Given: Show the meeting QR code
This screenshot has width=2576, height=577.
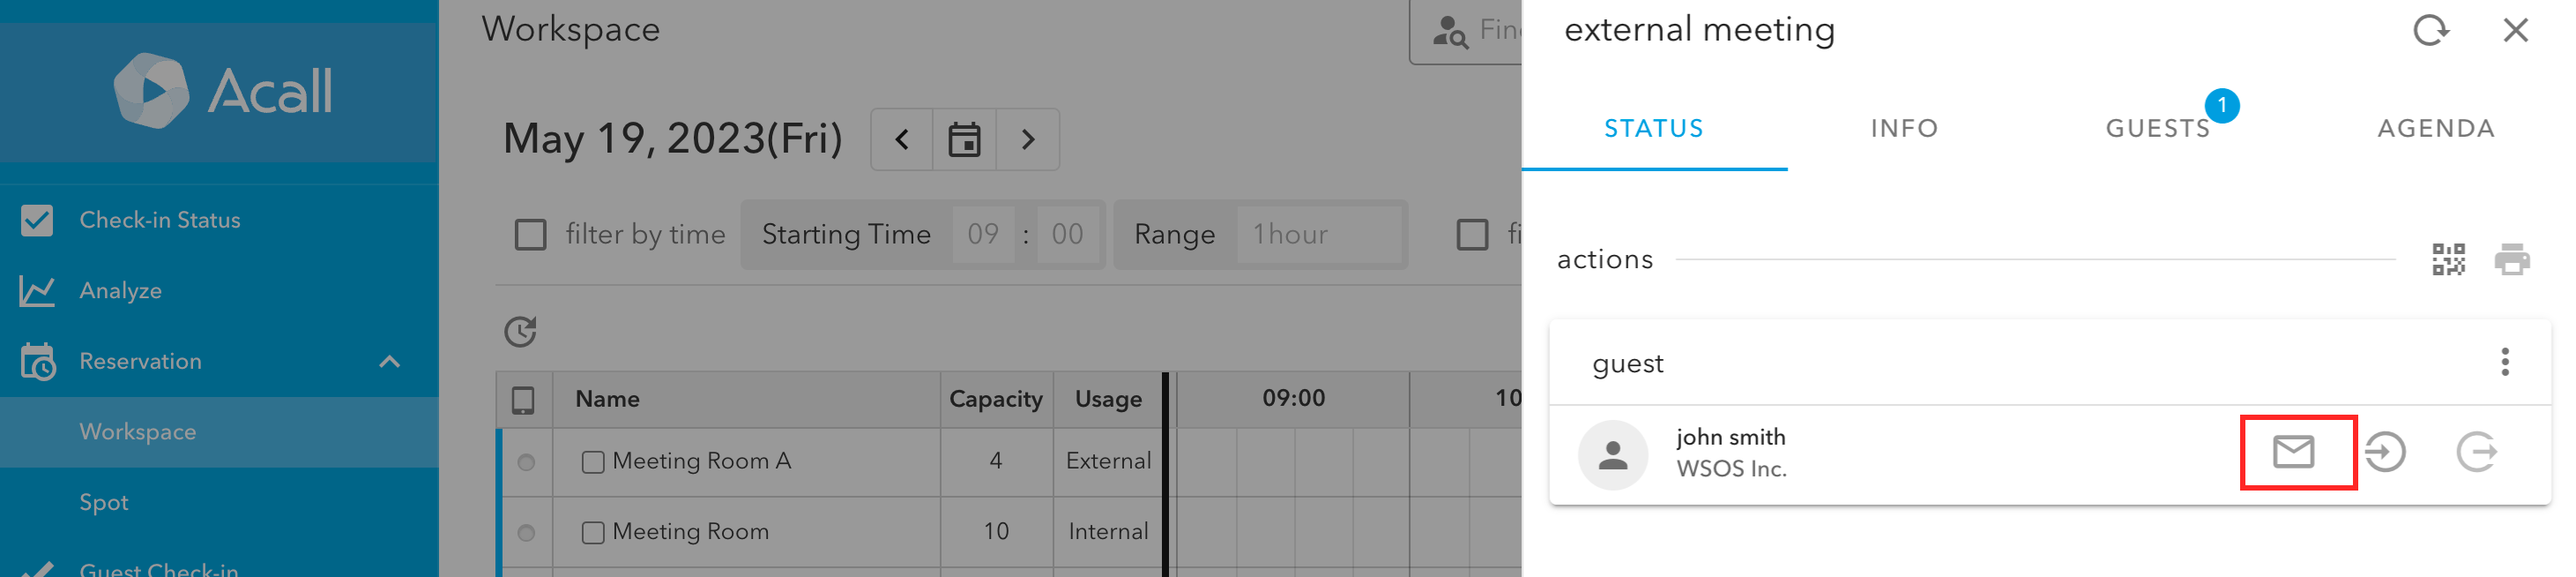Looking at the screenshot, I should pyautogui.click(x=2449, y=259).
